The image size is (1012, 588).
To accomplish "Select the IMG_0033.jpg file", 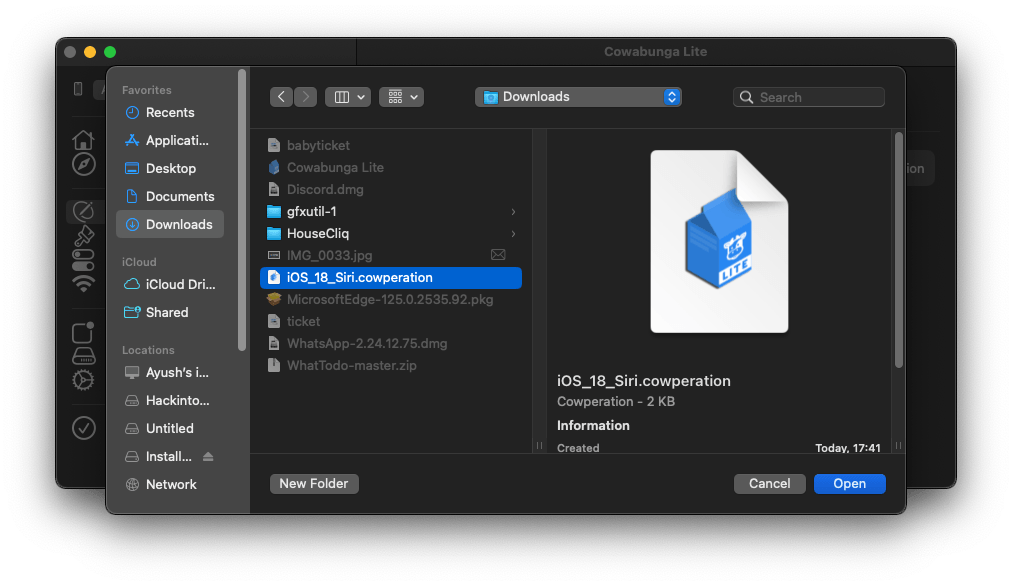I will point(390,255).
